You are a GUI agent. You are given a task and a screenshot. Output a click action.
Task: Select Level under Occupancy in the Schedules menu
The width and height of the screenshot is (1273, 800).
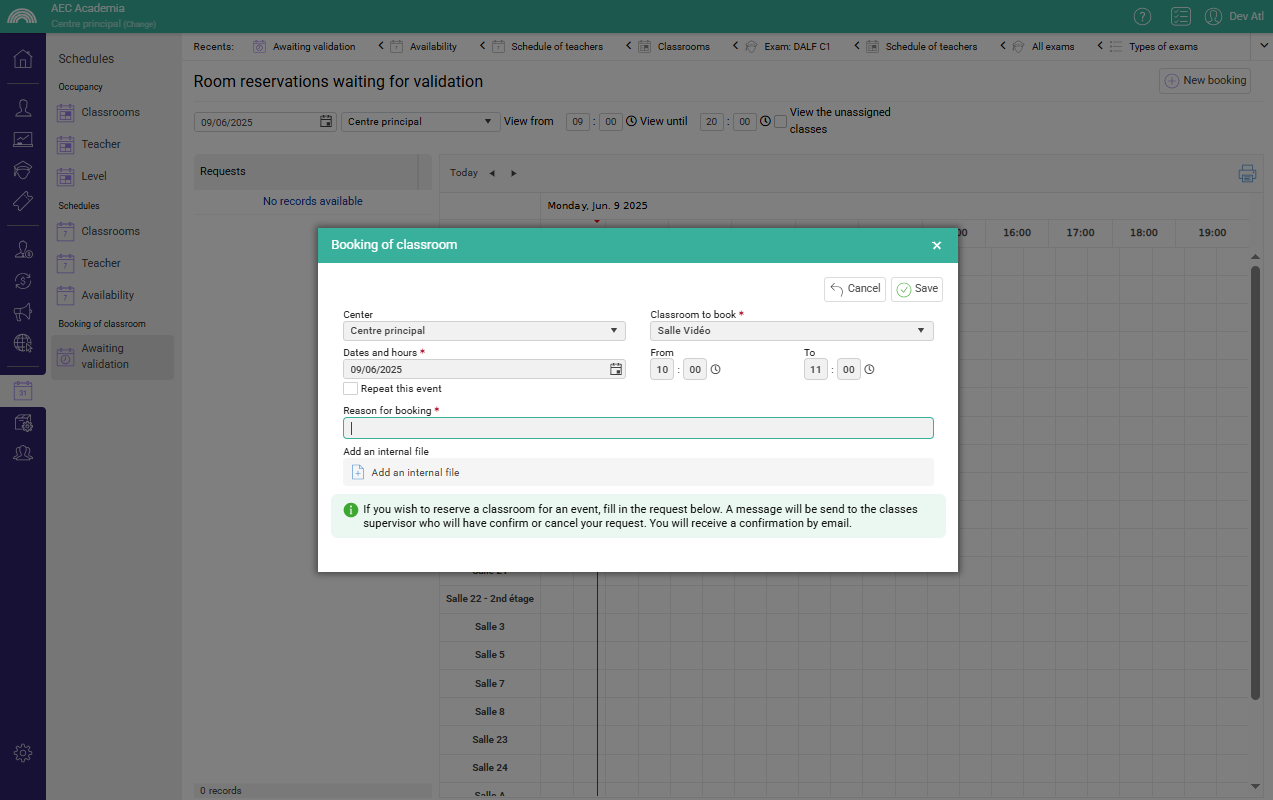[x=94, y=176]
